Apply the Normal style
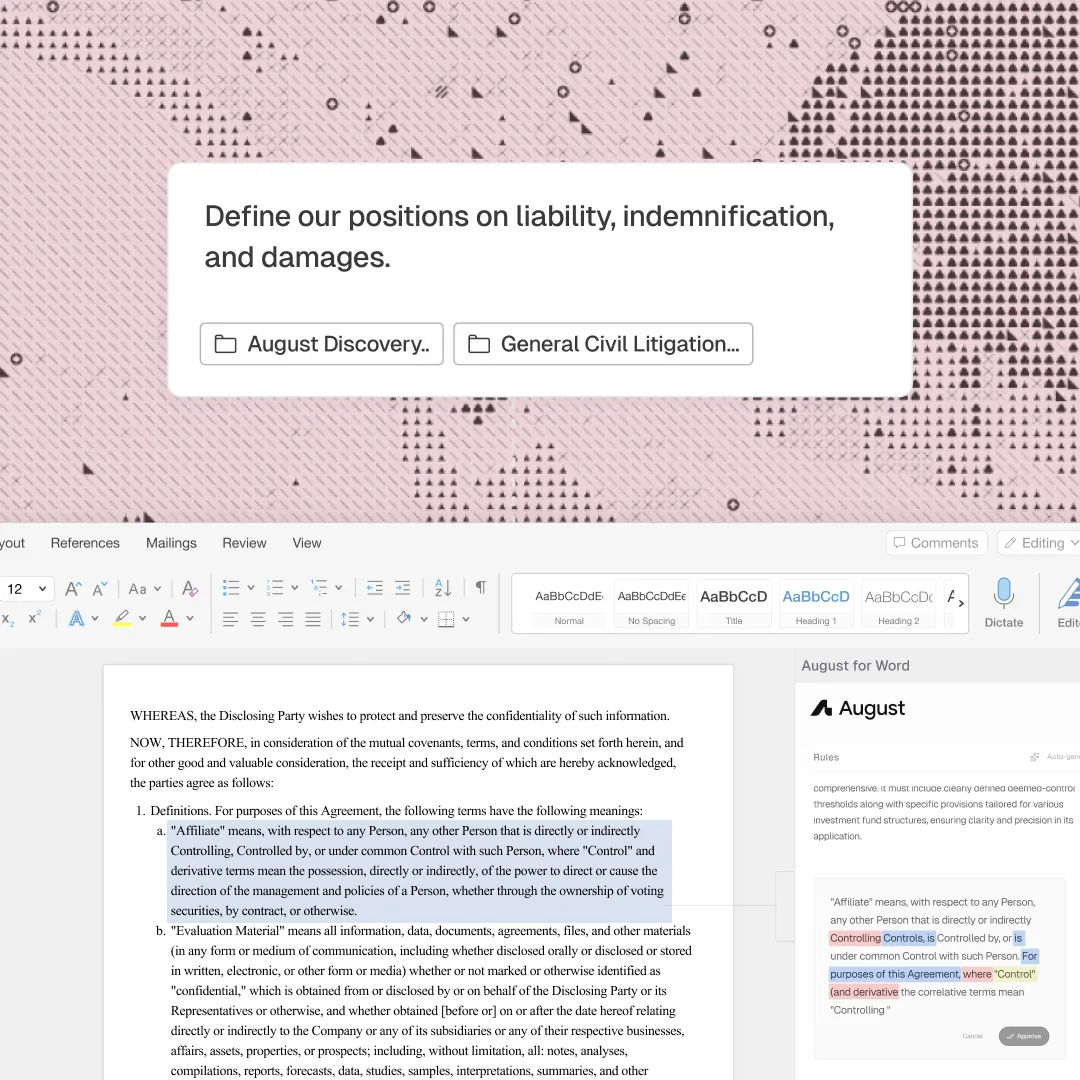Screen dimensions: 1080x1080 point(569,605)
